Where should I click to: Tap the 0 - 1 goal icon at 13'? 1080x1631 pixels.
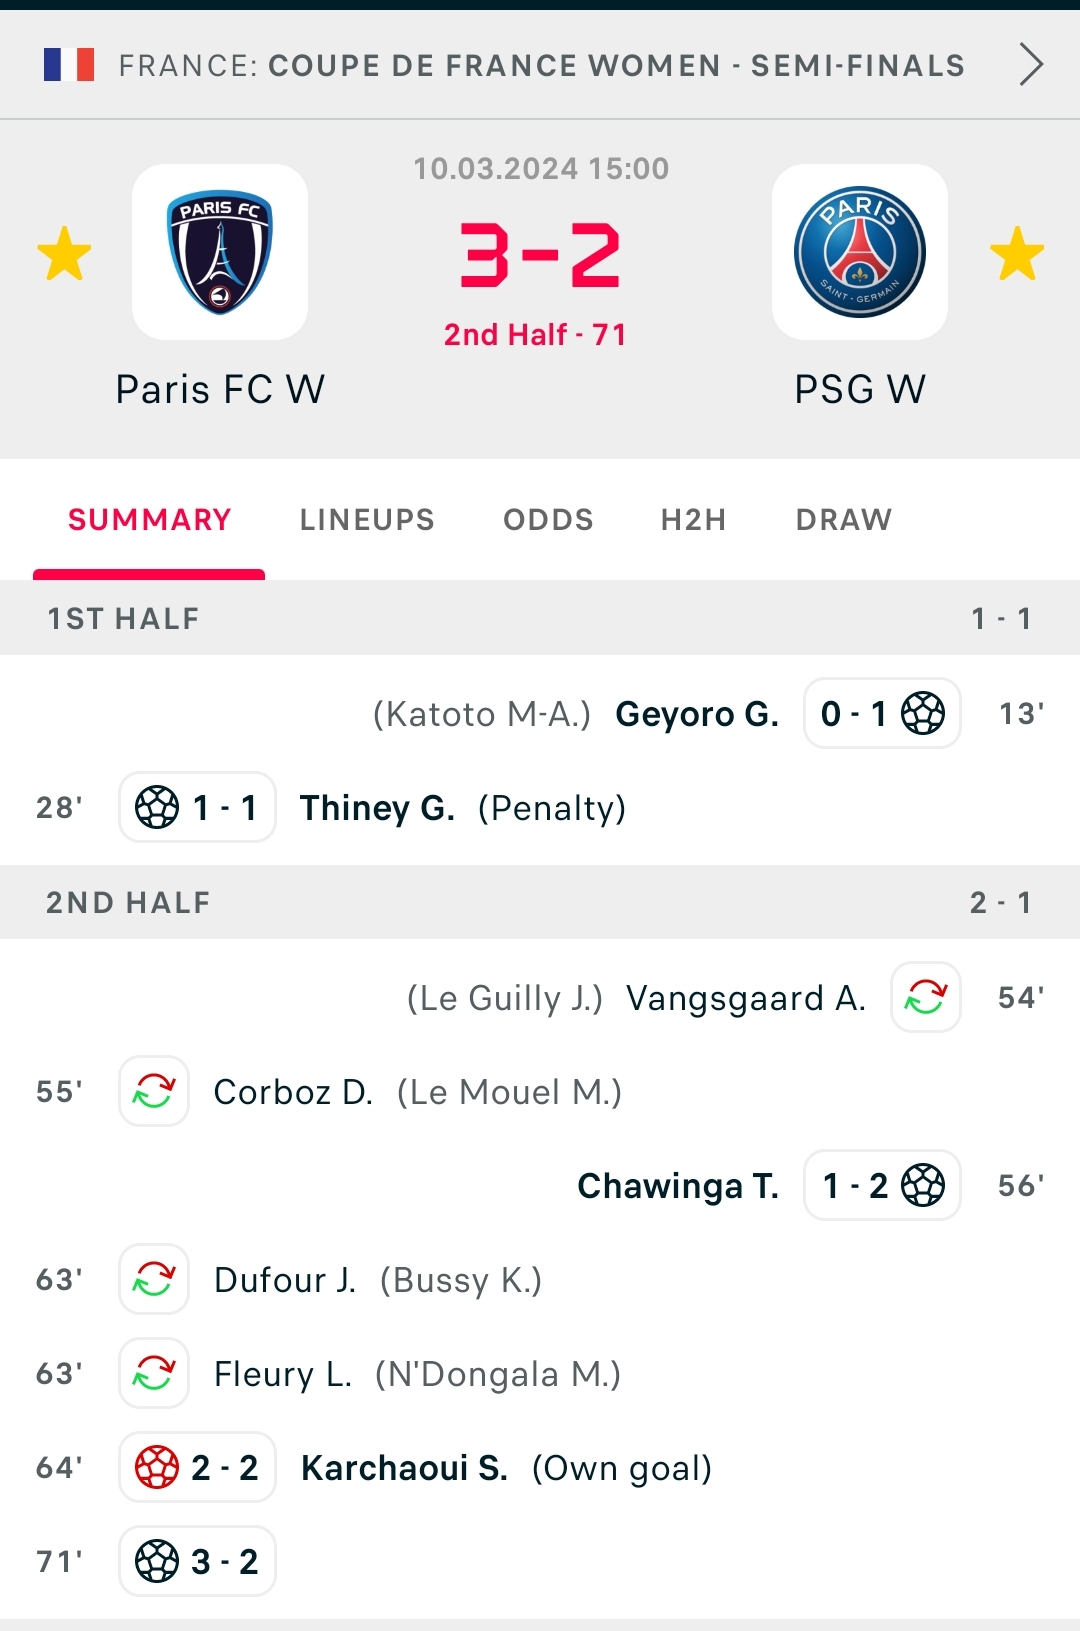coord(923,713)
